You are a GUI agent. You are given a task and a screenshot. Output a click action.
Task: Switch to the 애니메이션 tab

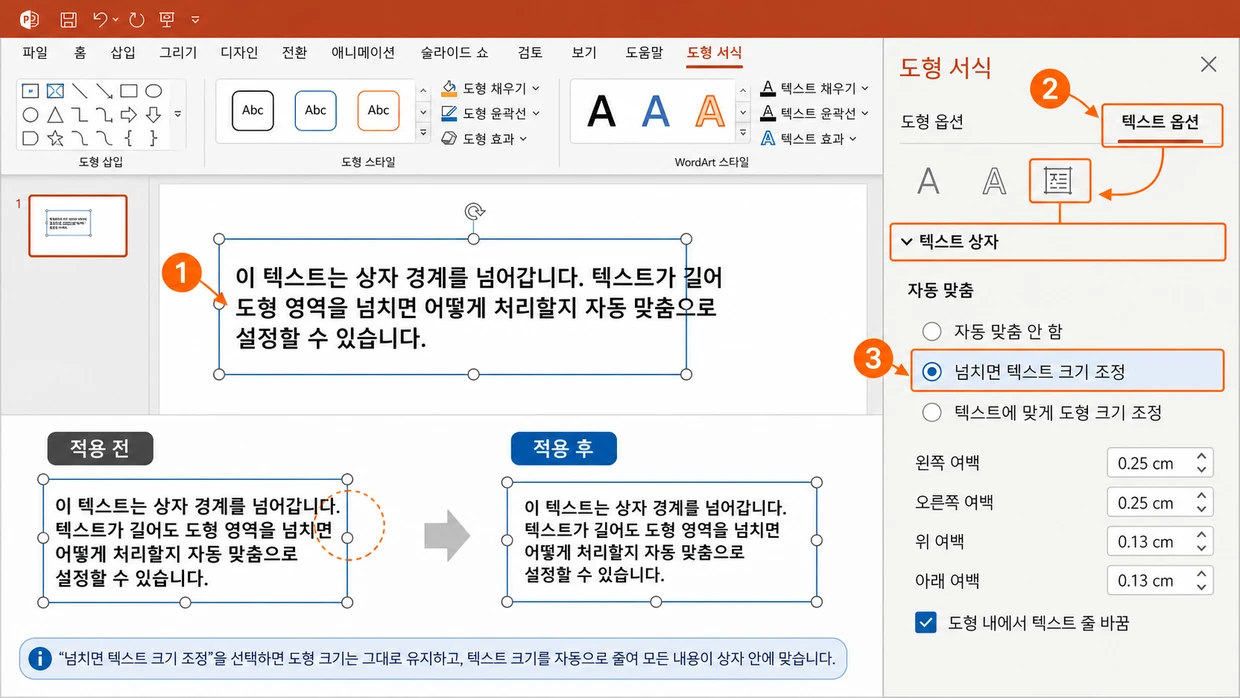pos(363,53)
